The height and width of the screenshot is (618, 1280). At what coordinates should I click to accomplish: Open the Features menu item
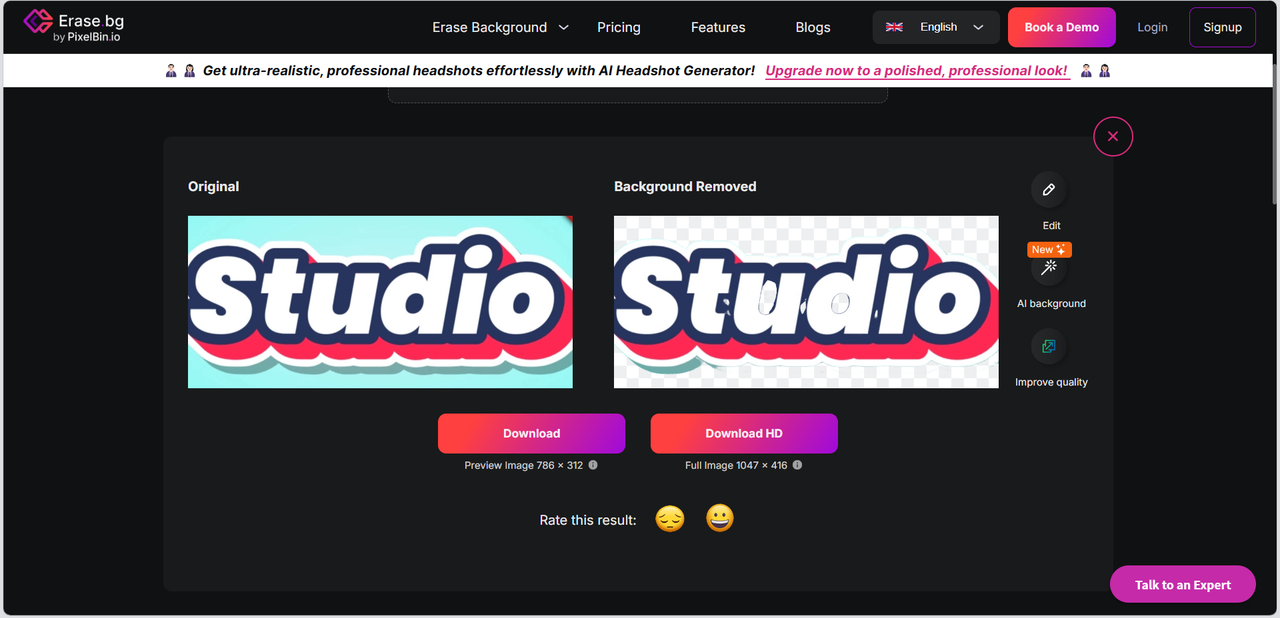pyautogui.click(x=718, y=27)
